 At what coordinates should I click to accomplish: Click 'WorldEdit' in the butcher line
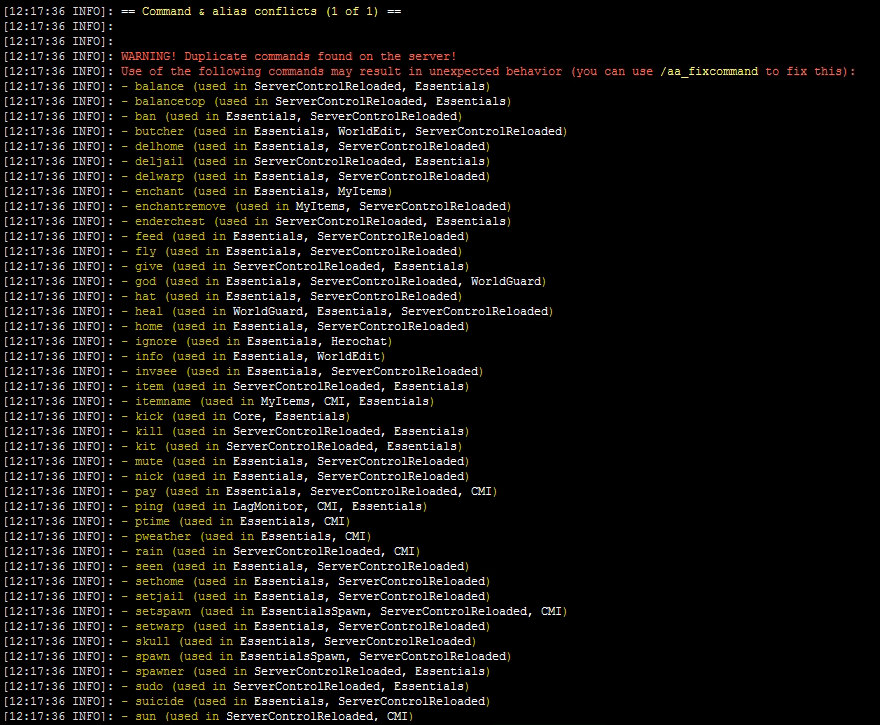pyautogui.click(x=371, y=131)
